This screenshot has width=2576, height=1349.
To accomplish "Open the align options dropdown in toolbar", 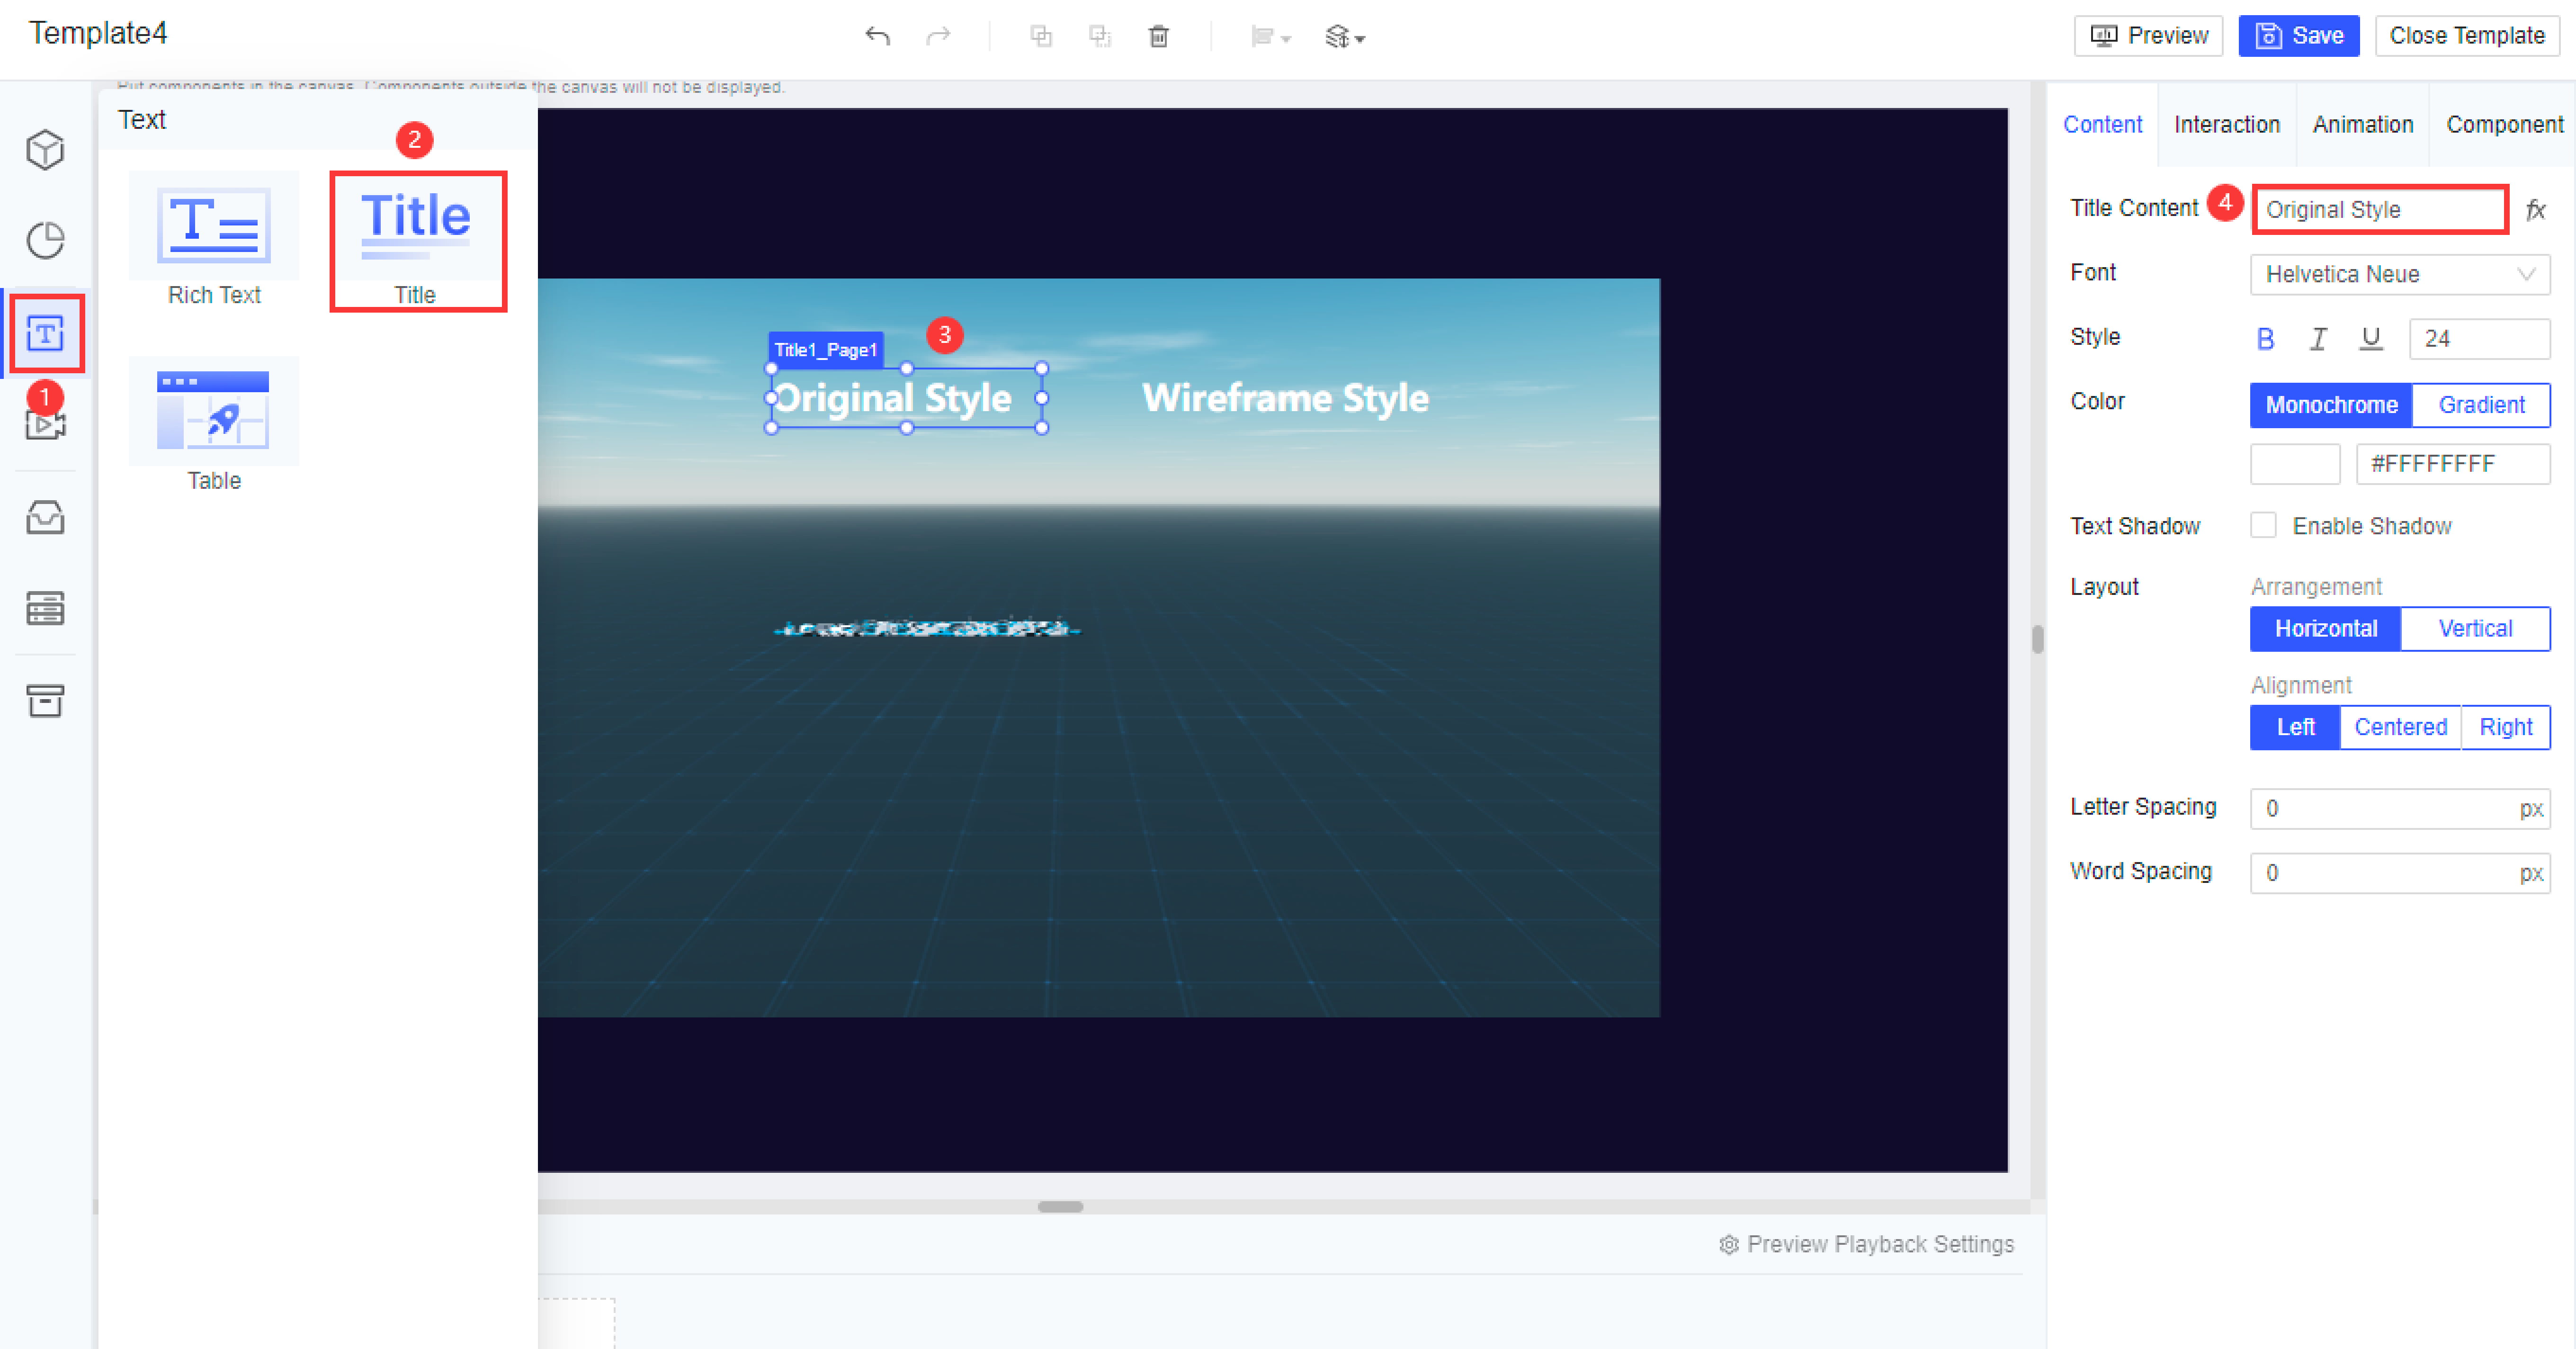I will (1271, 37).
